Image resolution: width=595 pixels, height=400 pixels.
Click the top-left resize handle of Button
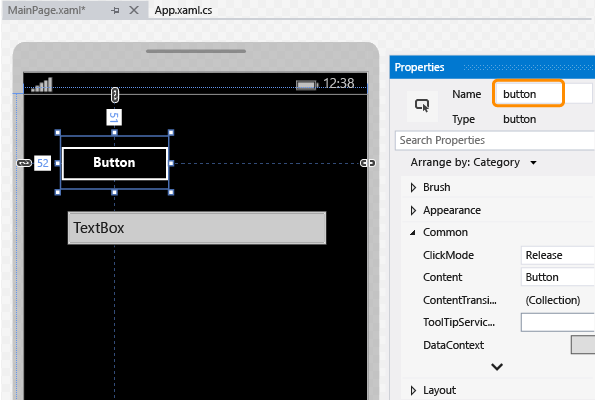58,132
